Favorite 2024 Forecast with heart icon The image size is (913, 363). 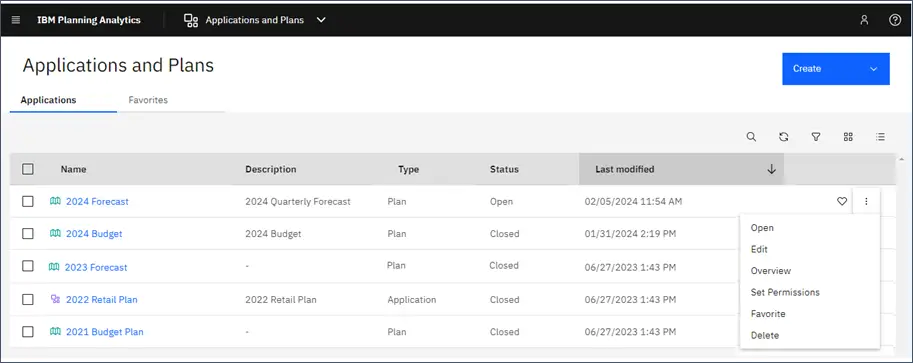point(841,202)
